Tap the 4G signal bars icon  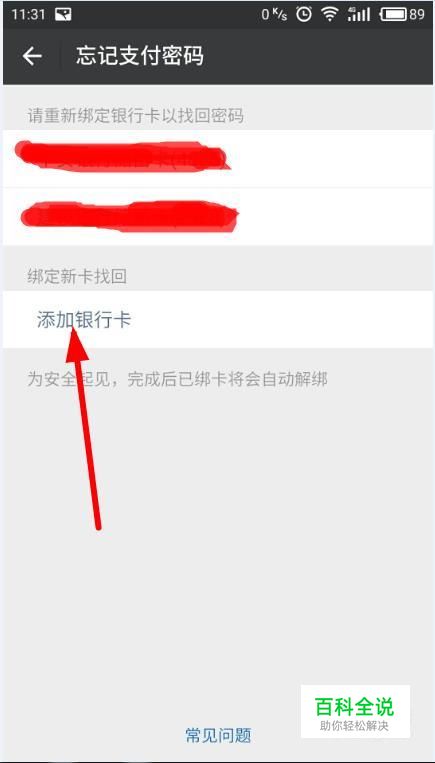[359, 15]
